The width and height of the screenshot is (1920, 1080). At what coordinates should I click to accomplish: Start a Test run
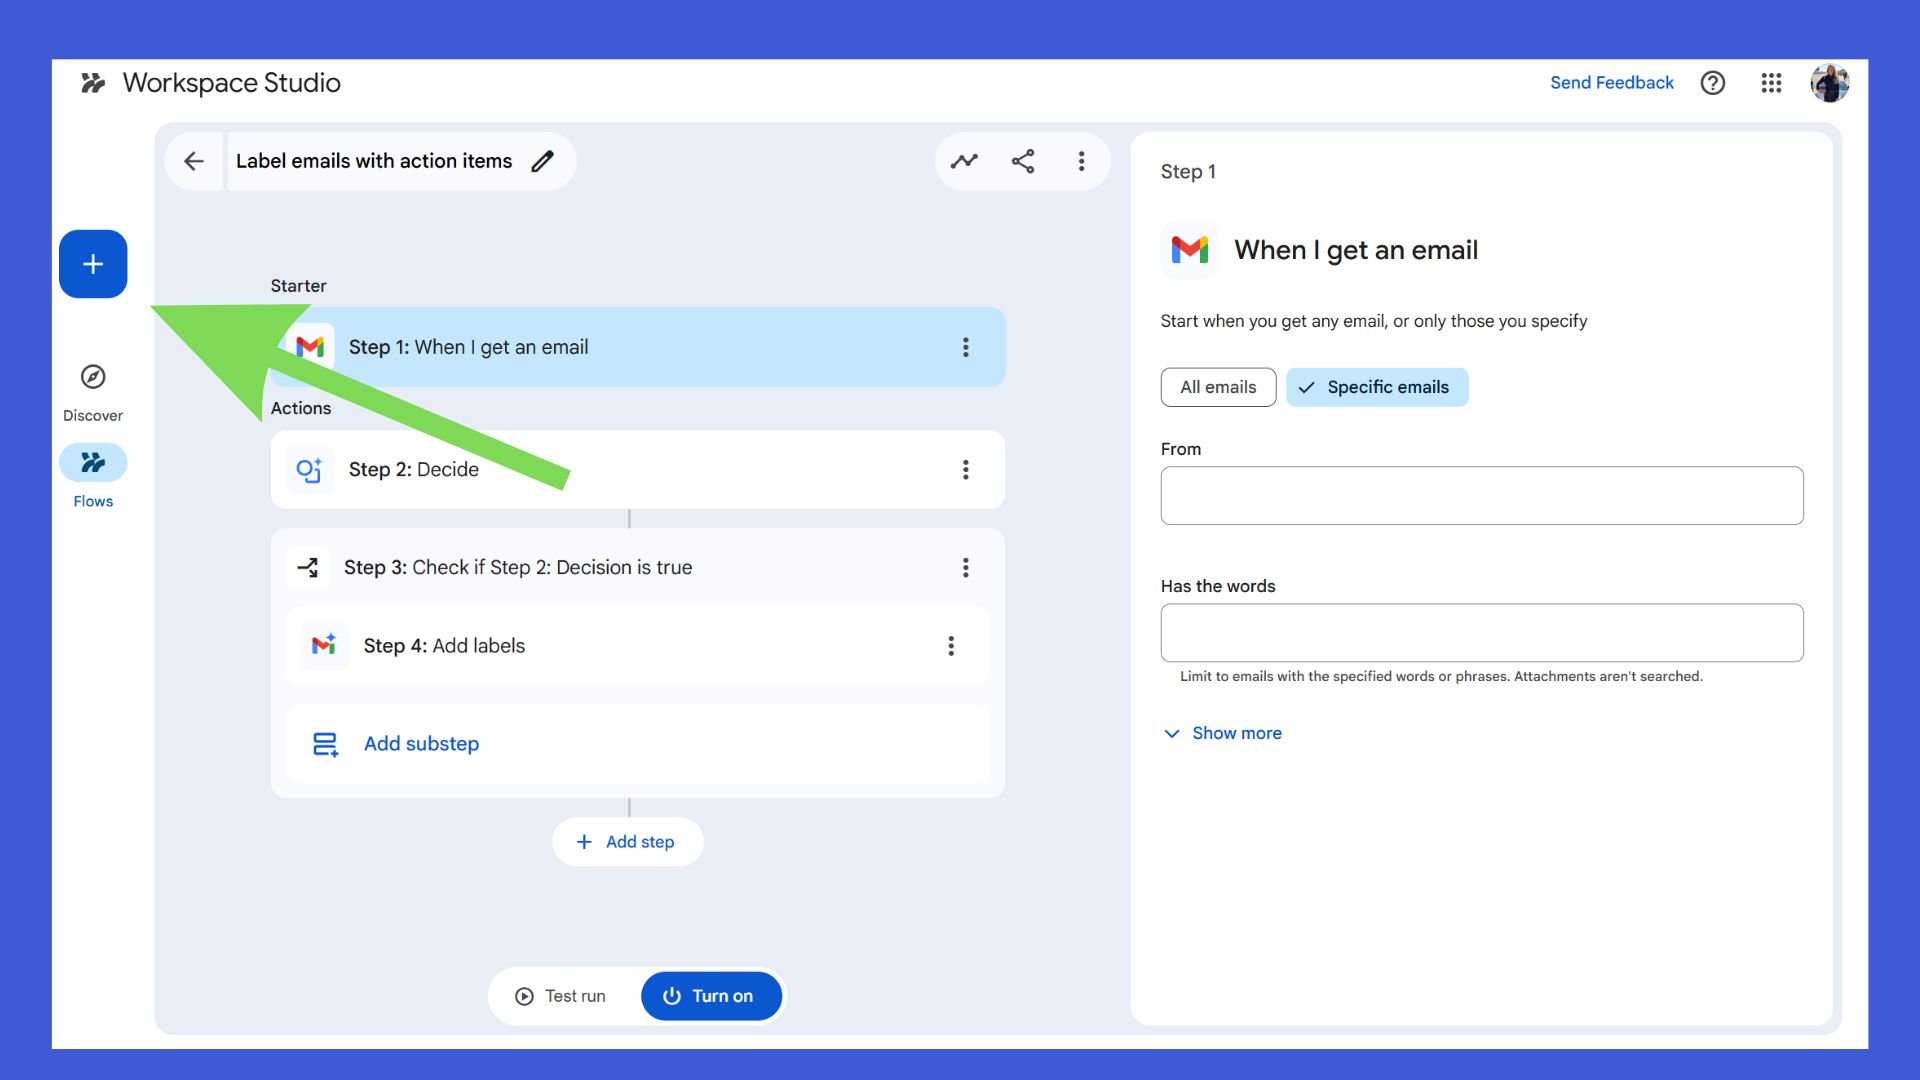tap(561, 996)
